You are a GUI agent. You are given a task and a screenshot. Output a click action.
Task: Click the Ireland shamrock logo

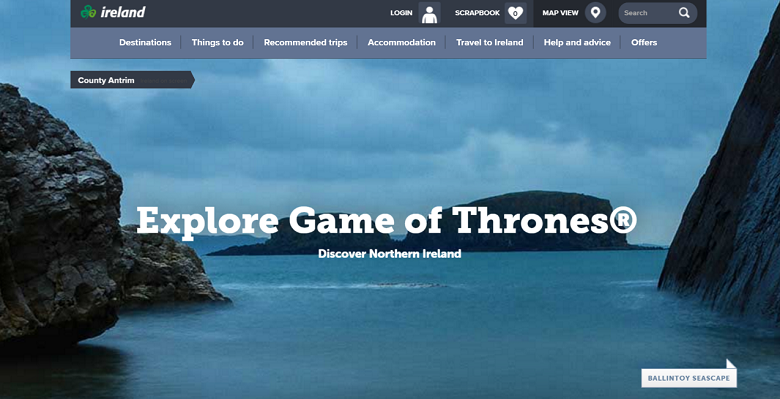pos(89,12)
